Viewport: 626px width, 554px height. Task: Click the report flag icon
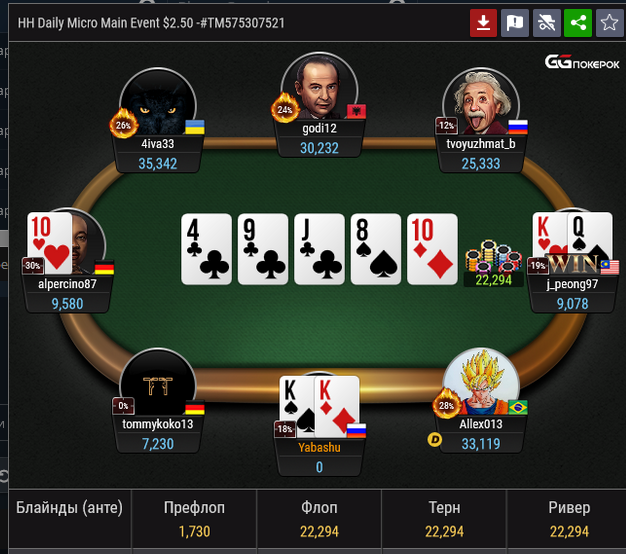[x=515, y=23]
